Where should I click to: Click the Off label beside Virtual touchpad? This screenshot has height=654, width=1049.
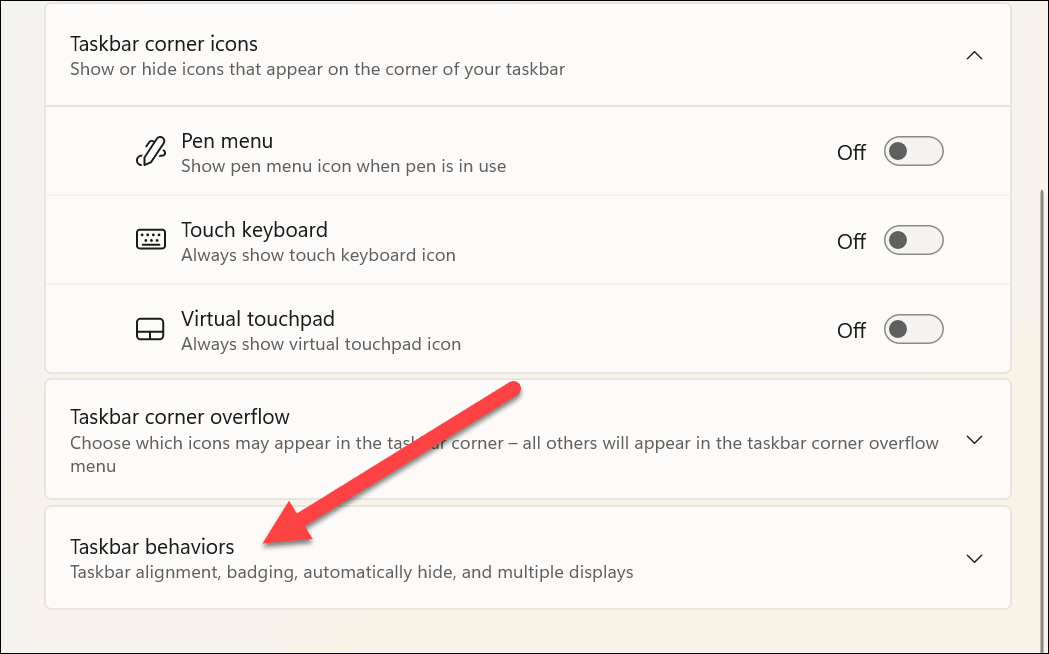[850, 330]
